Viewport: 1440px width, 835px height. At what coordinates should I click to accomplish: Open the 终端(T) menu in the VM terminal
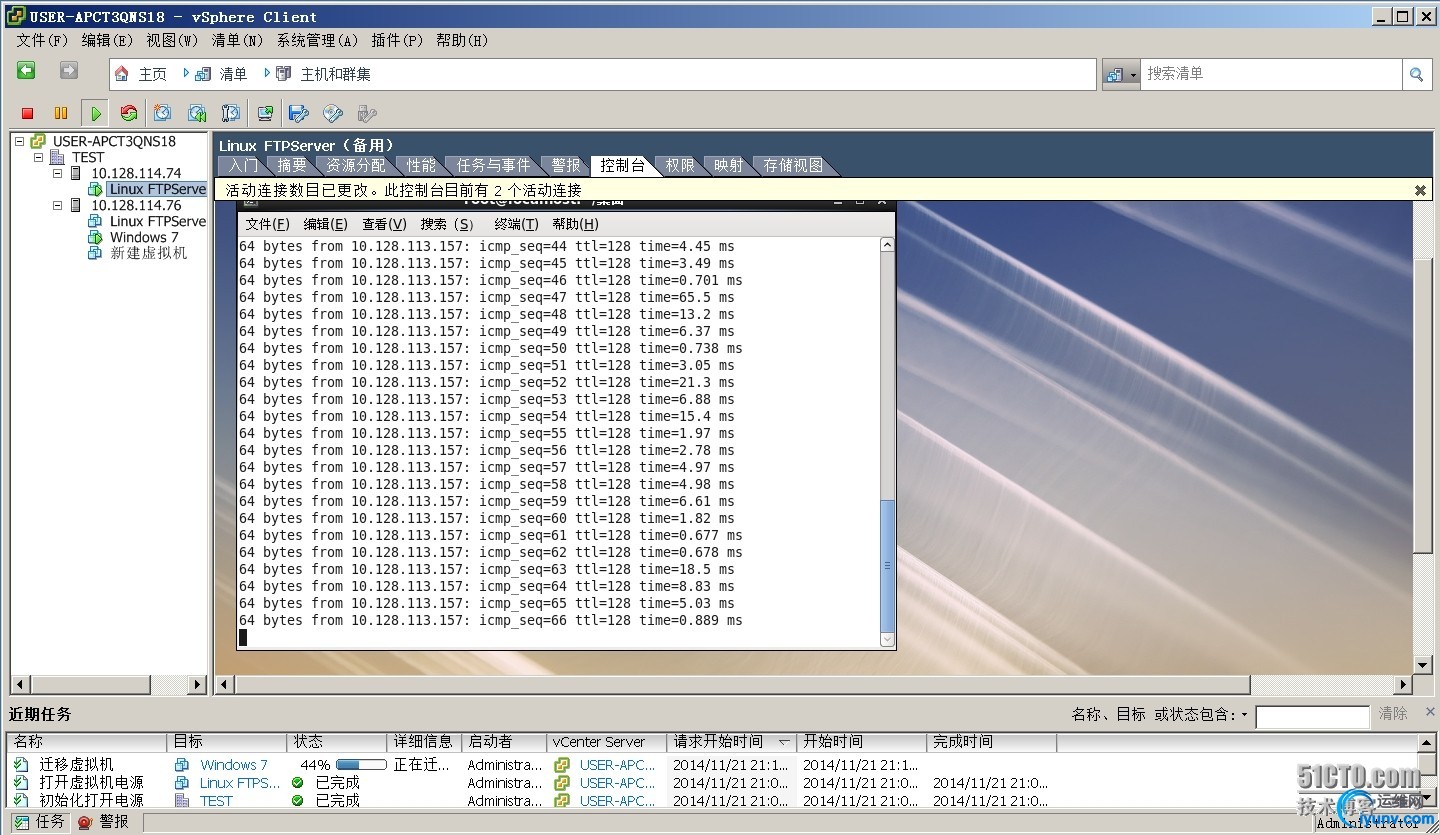click(x=516, y=224)
